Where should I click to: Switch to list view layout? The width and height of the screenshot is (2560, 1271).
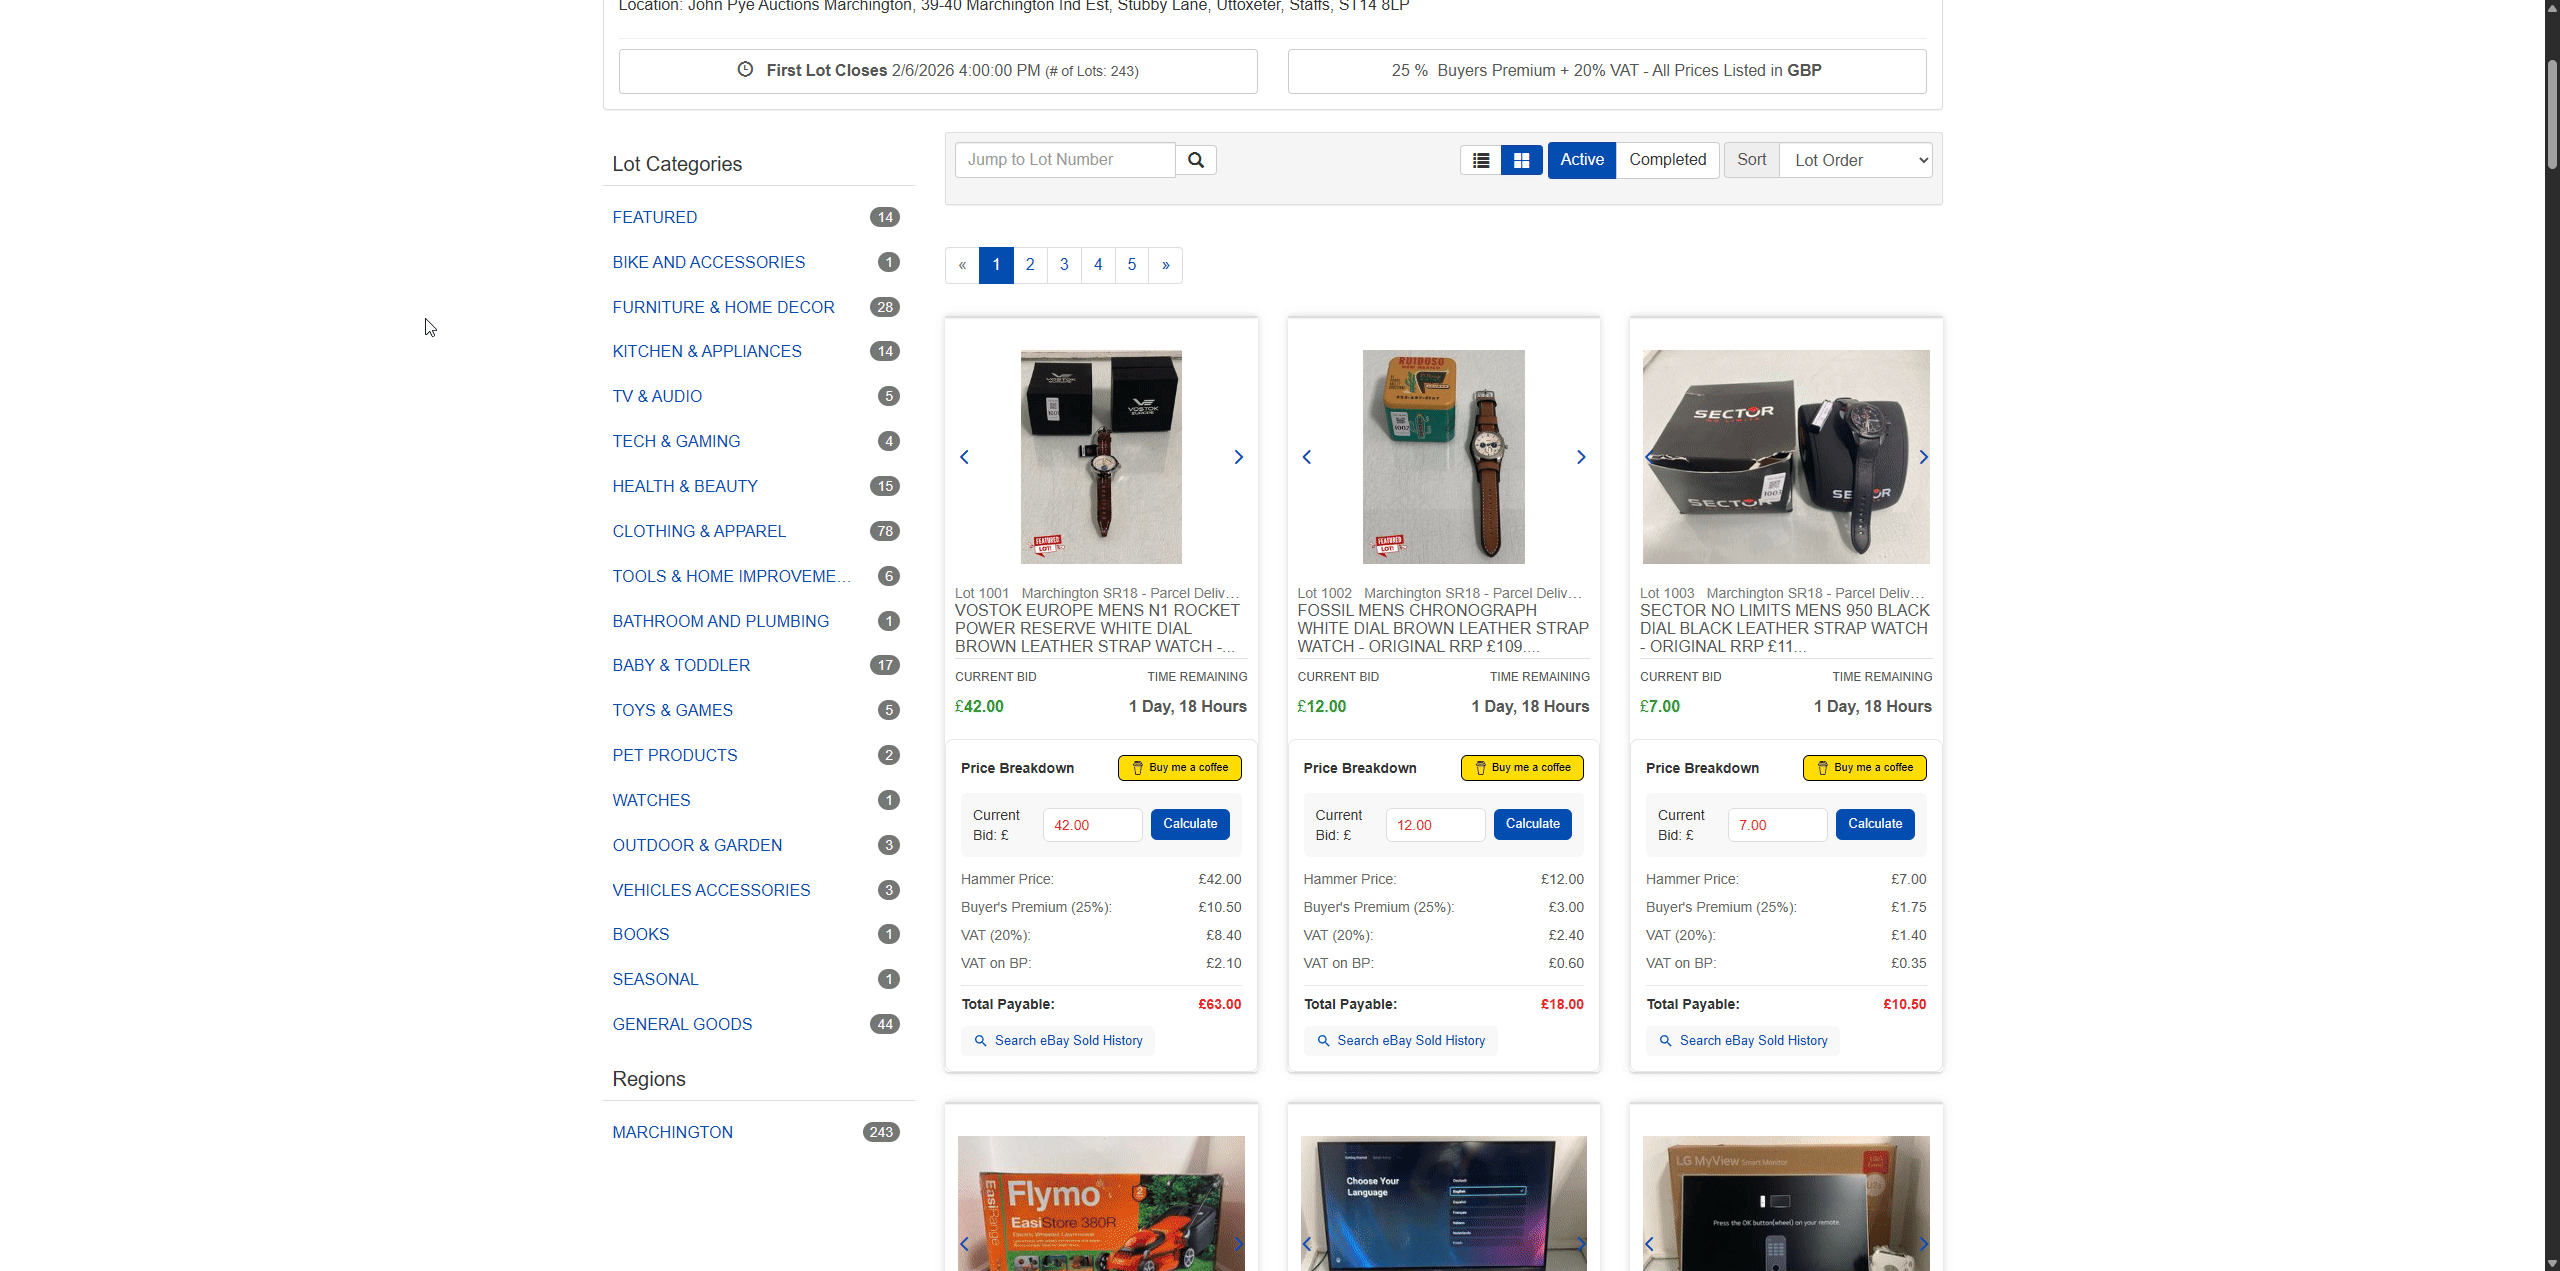[x=1480, y=159]
